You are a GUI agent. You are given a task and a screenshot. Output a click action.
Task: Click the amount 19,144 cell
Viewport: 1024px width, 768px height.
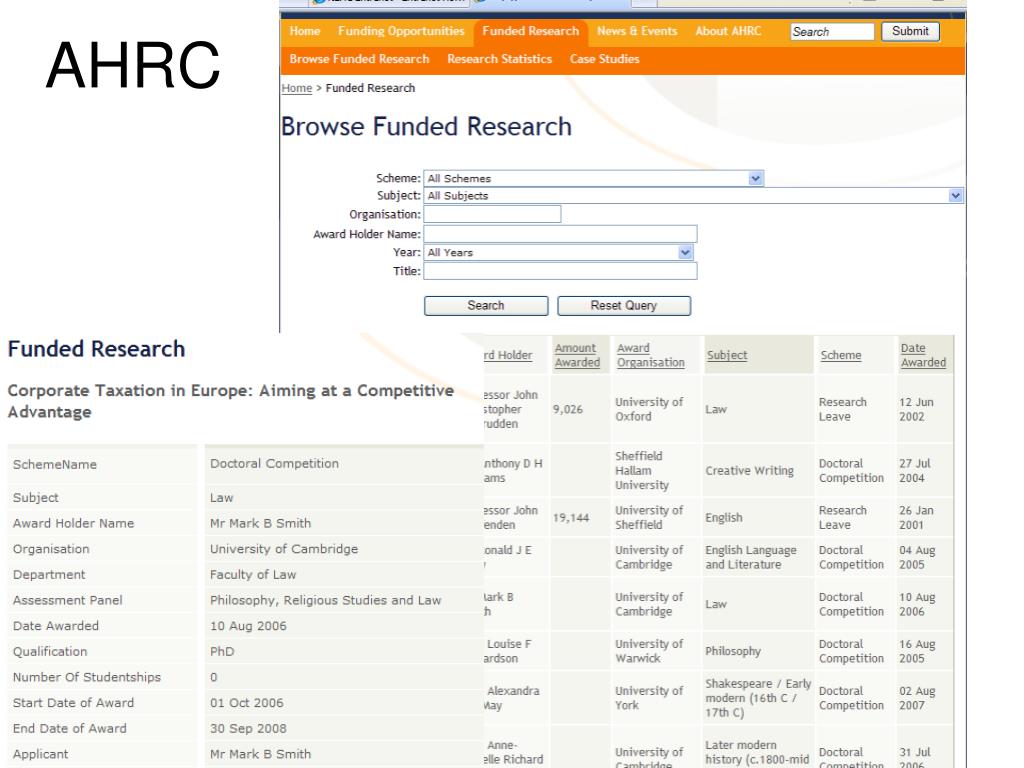[571, 518]
